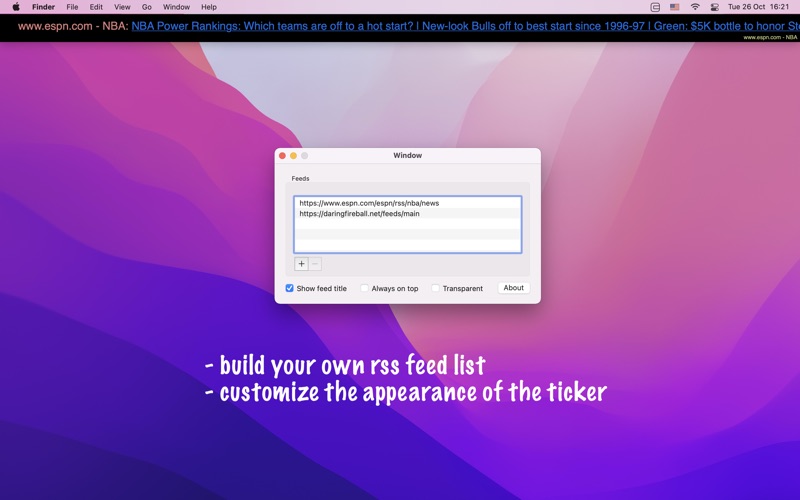Open the View menu
The height and width of the screenshot is (500, 800).
(x=122, y=7)
